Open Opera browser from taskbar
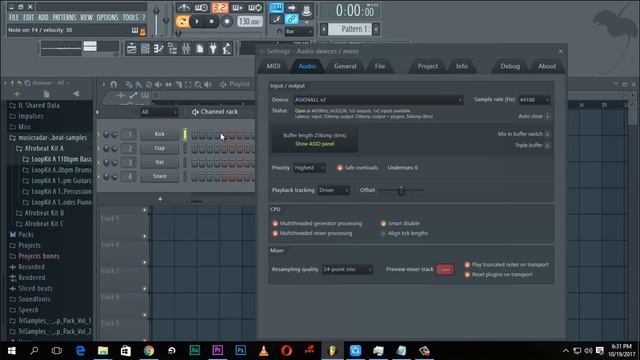640x360 pixels. [x=287, y=351]
